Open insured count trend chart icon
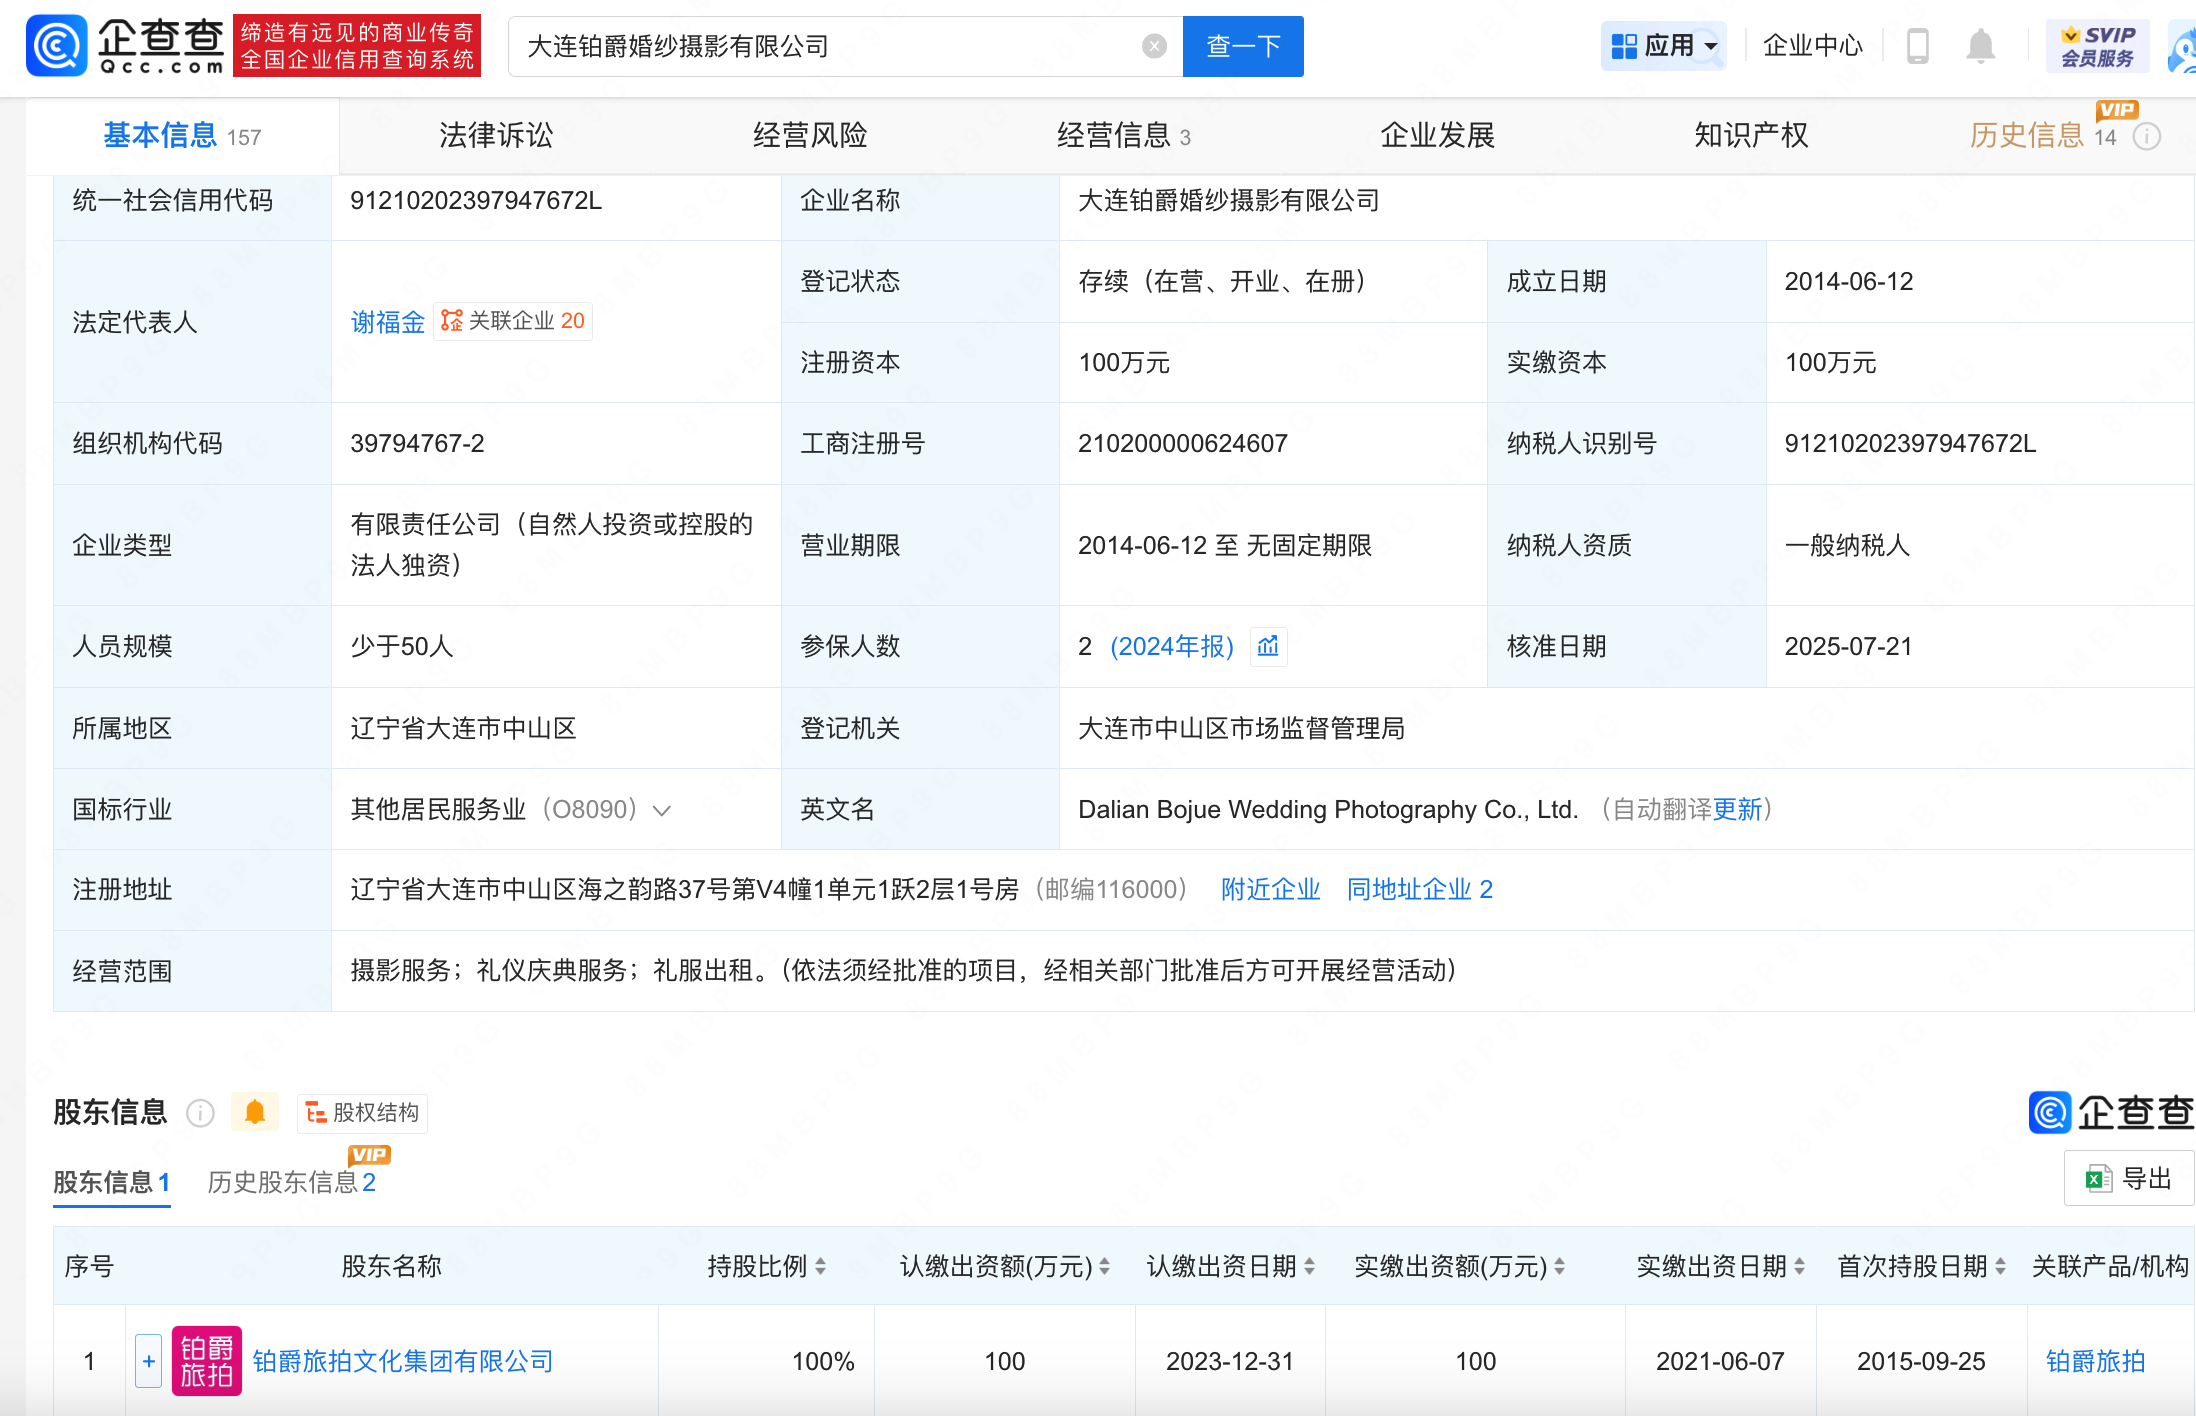Image resolution: width=2196 pixels, height=1416 pixels. pyautogui.click(x=1268, y=646)
